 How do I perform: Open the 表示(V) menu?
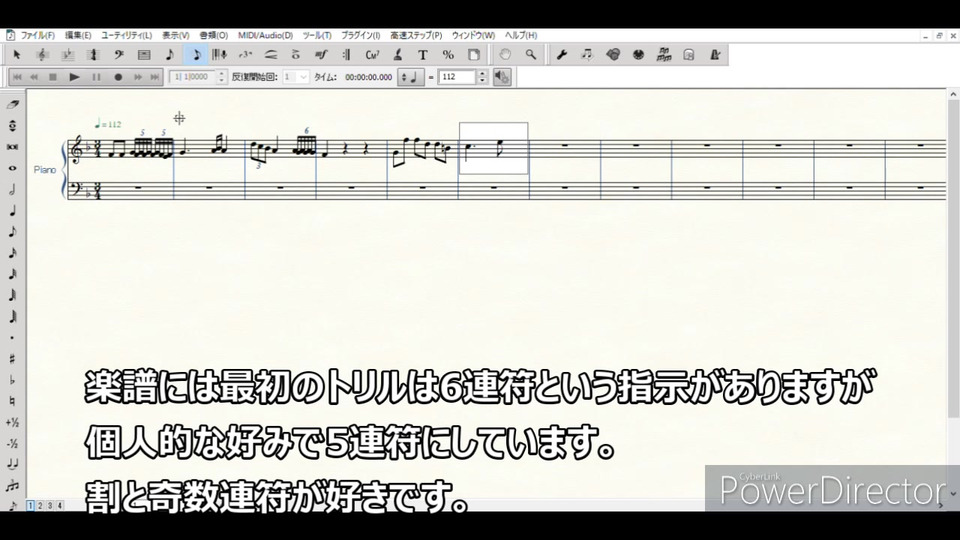(176, 36)
